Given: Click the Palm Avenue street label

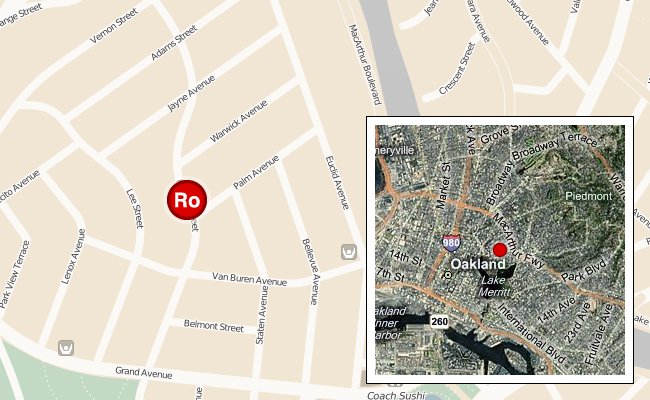Looking at the screenshot, I should pos(256,172).
